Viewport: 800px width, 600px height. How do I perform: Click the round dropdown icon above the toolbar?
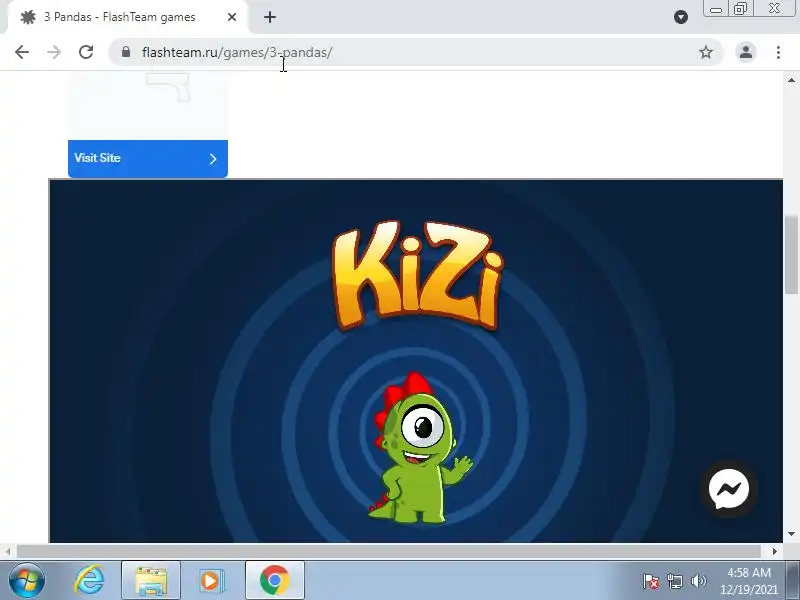coord(681,17)
